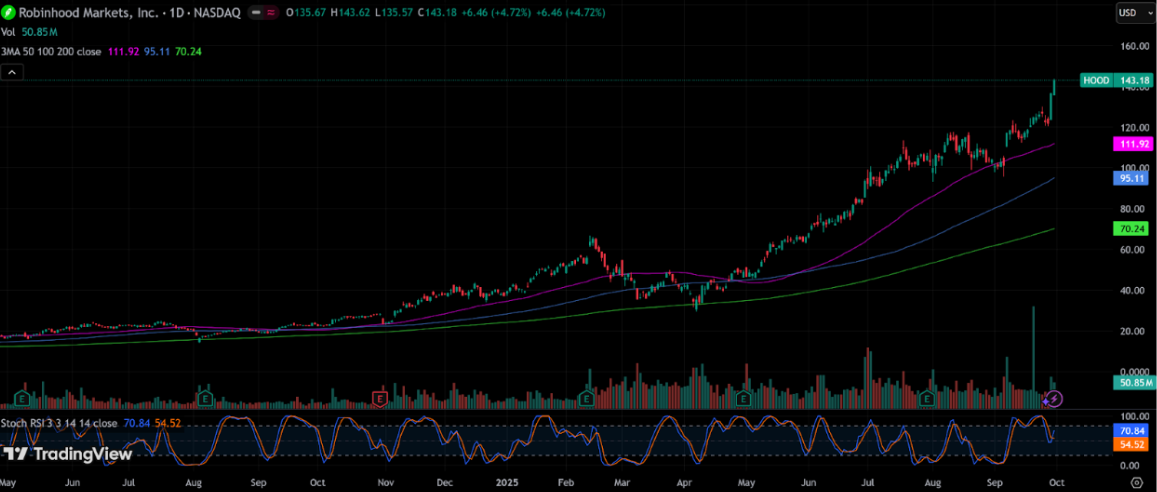Viewport: 1157px width, 492px height.
Task: Click the Robinhood green feather logo
Action: [x=9, y=13]
